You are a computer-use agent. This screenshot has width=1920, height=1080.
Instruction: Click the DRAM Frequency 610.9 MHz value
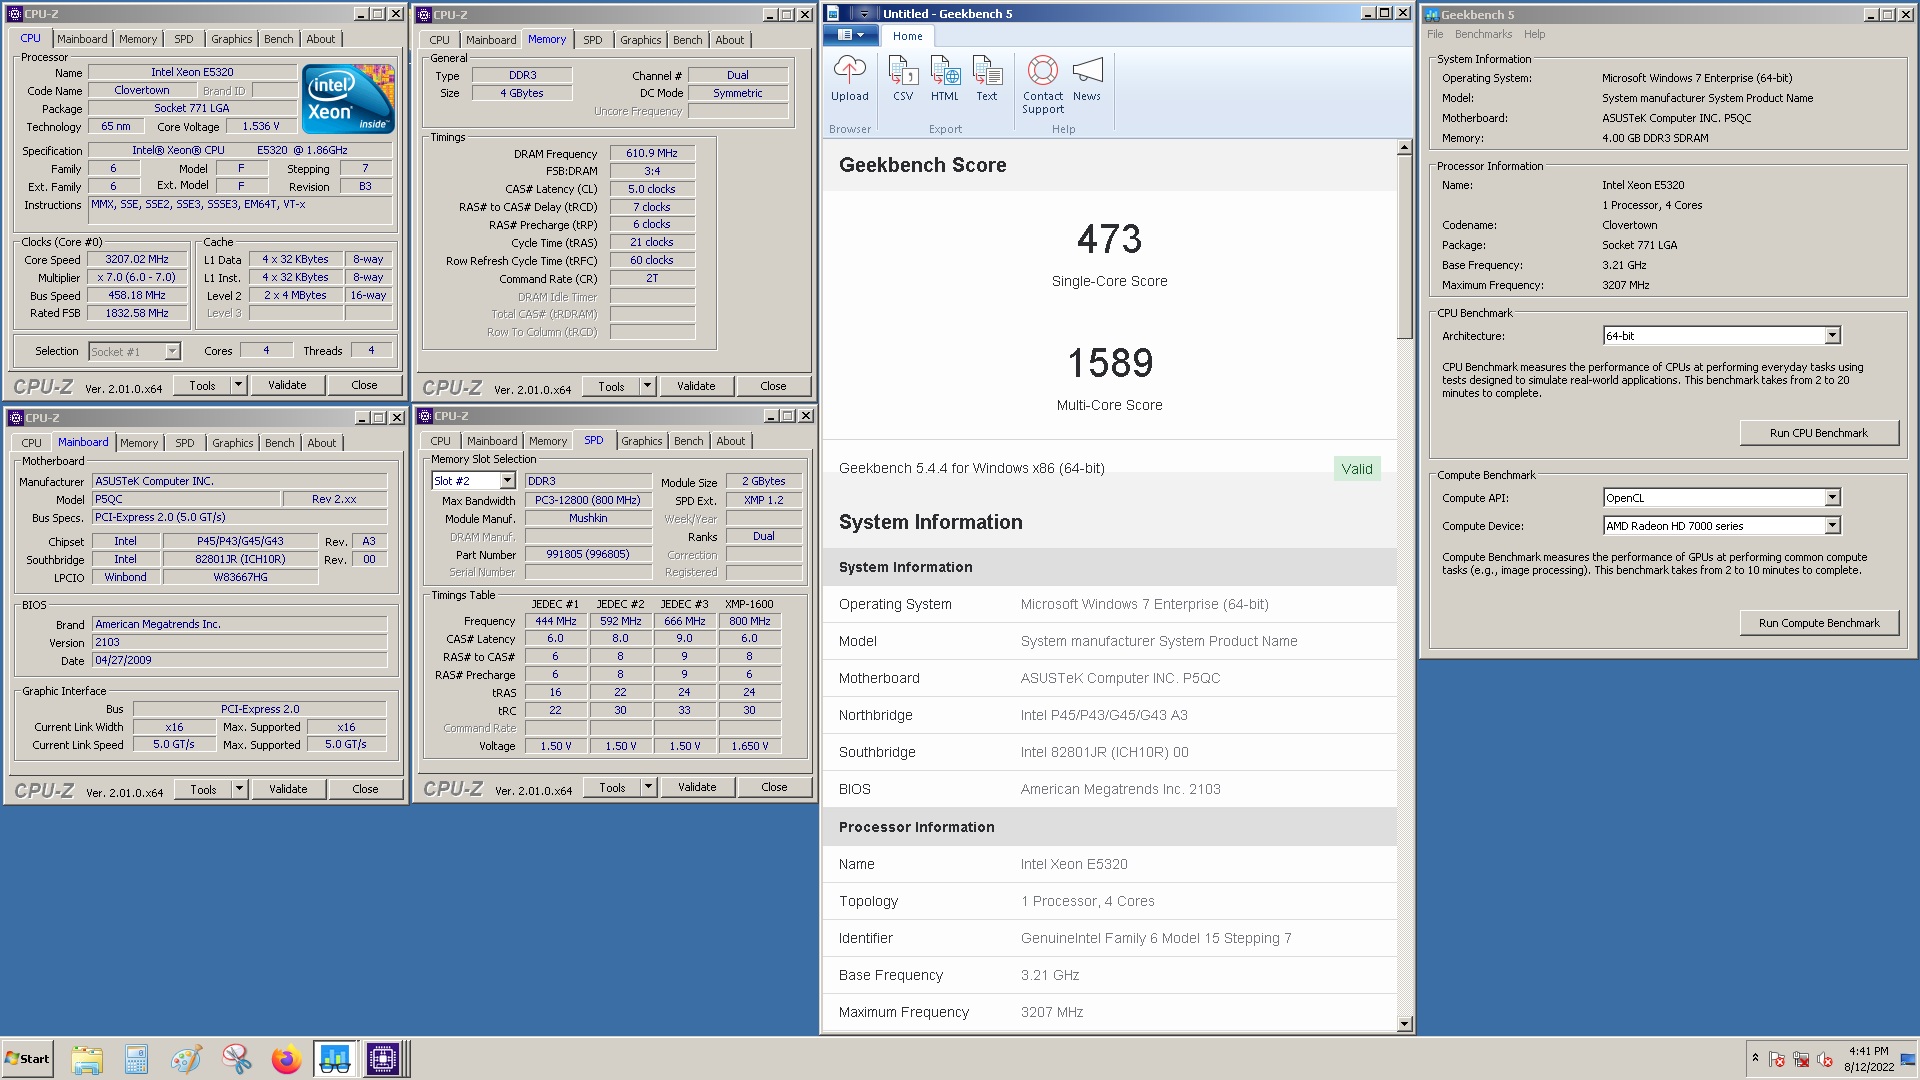(x=652, y=154)
